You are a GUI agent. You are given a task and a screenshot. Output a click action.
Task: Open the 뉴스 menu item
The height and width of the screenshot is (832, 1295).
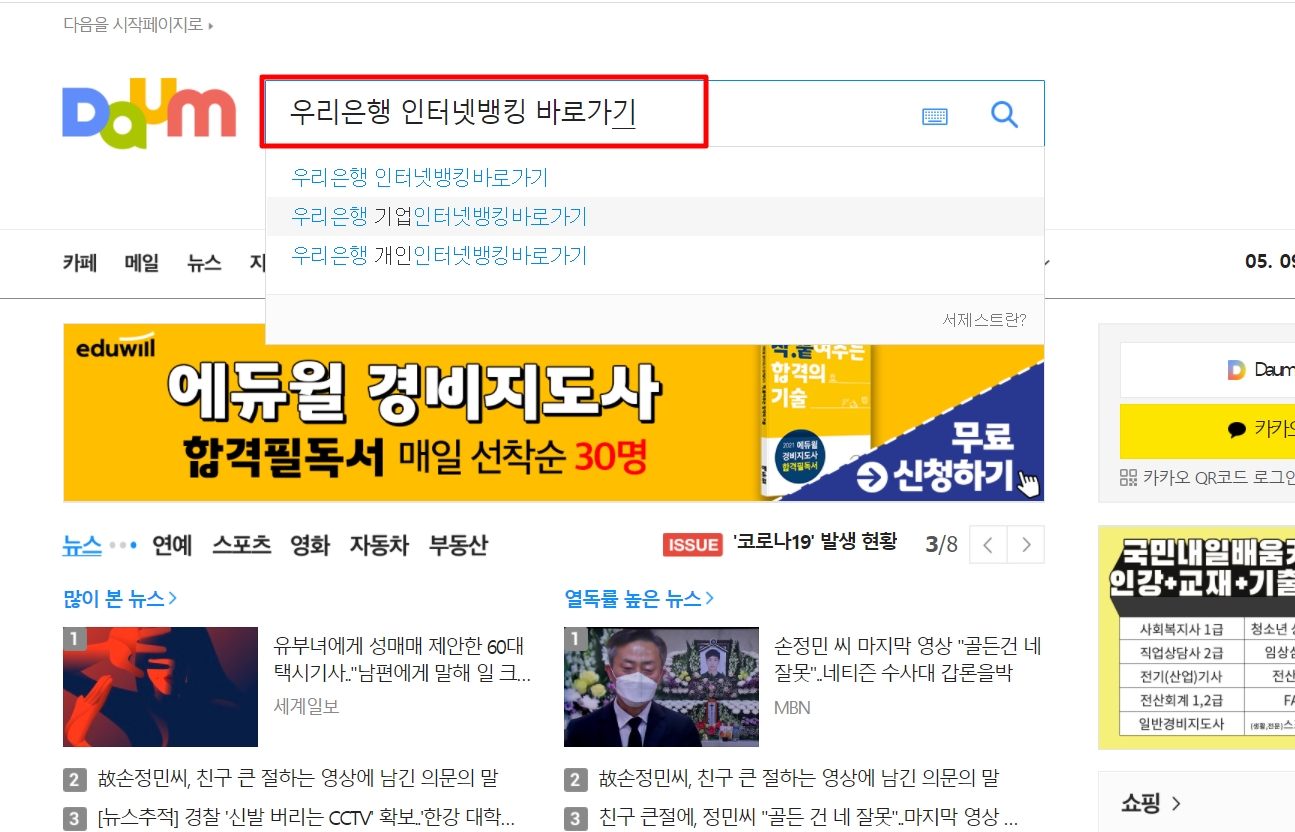pyautogui.click(x=204, y=263)
